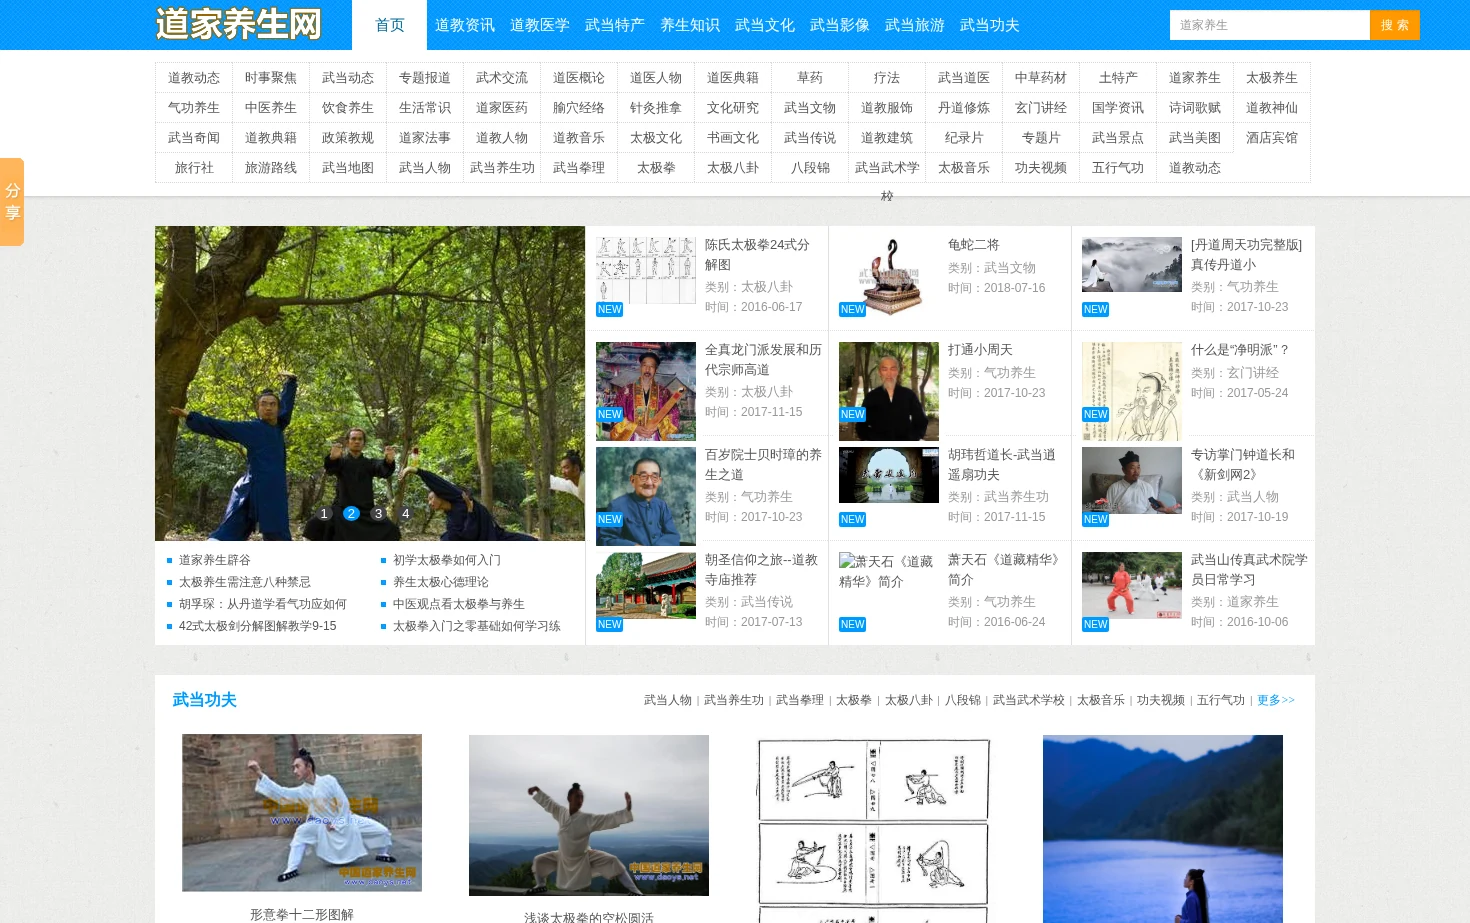Image resolution: width=1470 pixels, height=923 pixels.
Task: Open 胡玮哲道长 night gate thumbnail
Action: point(889,475)
